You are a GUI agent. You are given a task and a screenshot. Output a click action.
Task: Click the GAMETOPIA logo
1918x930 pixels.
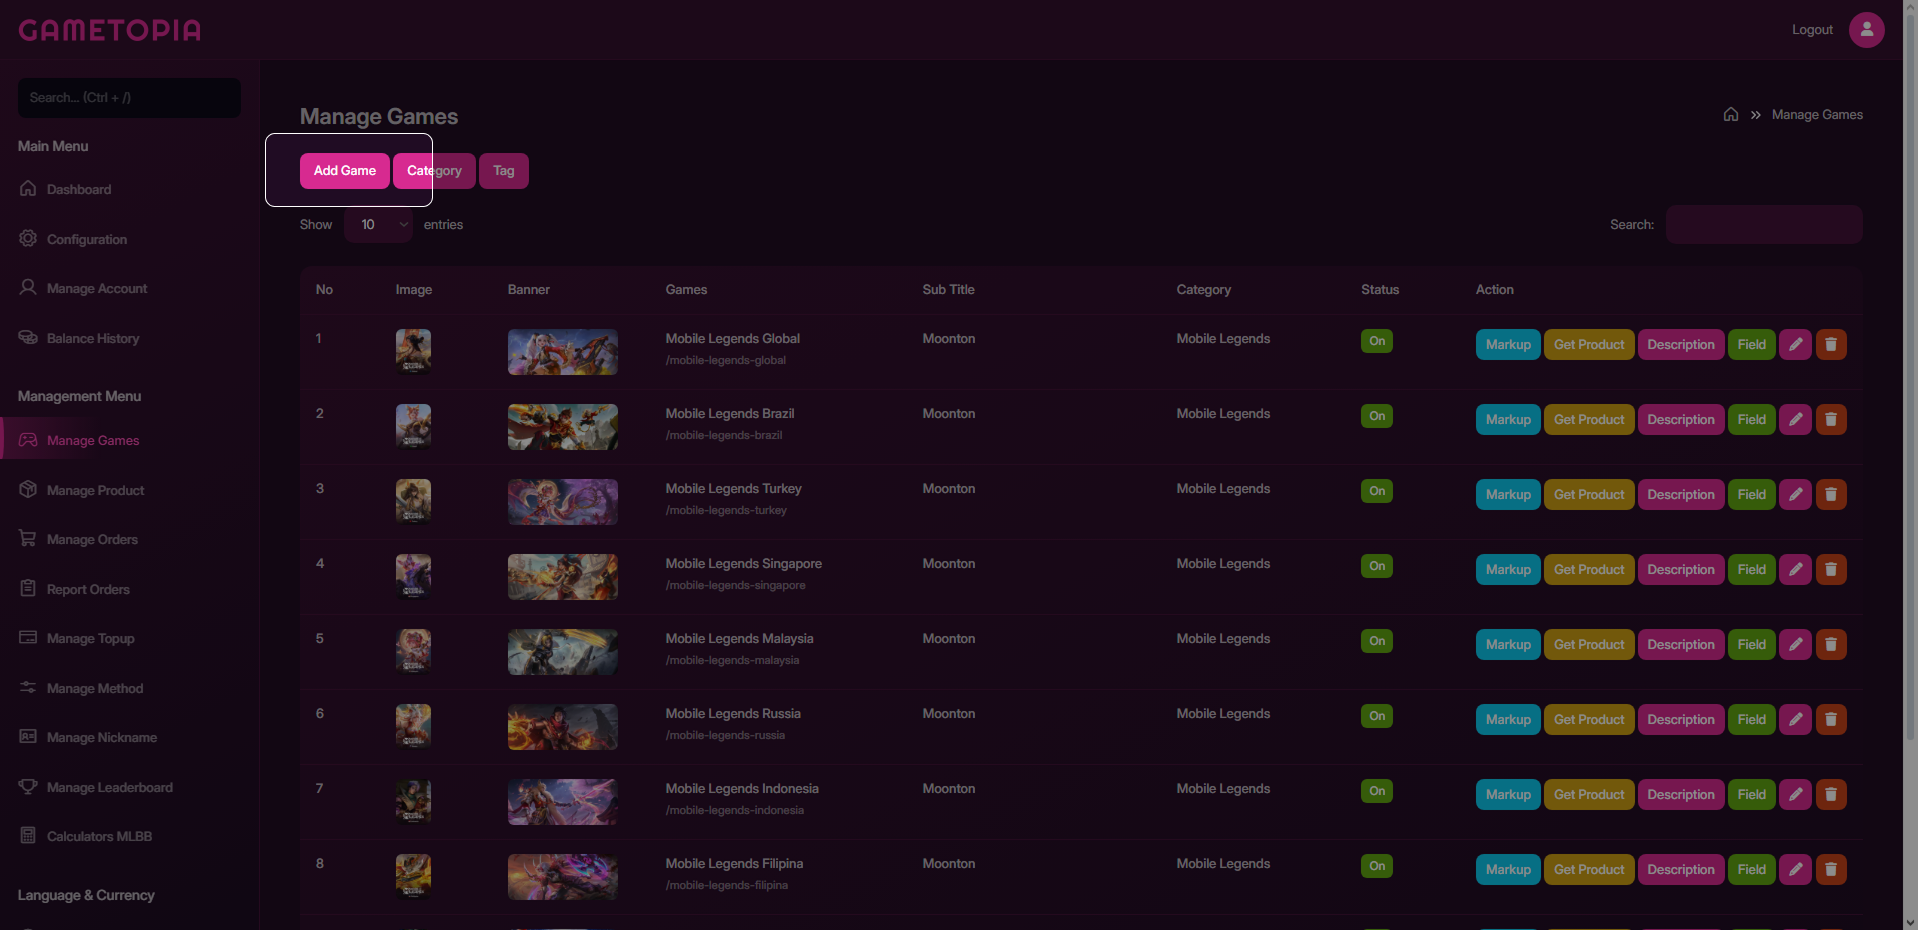[110, 30]
